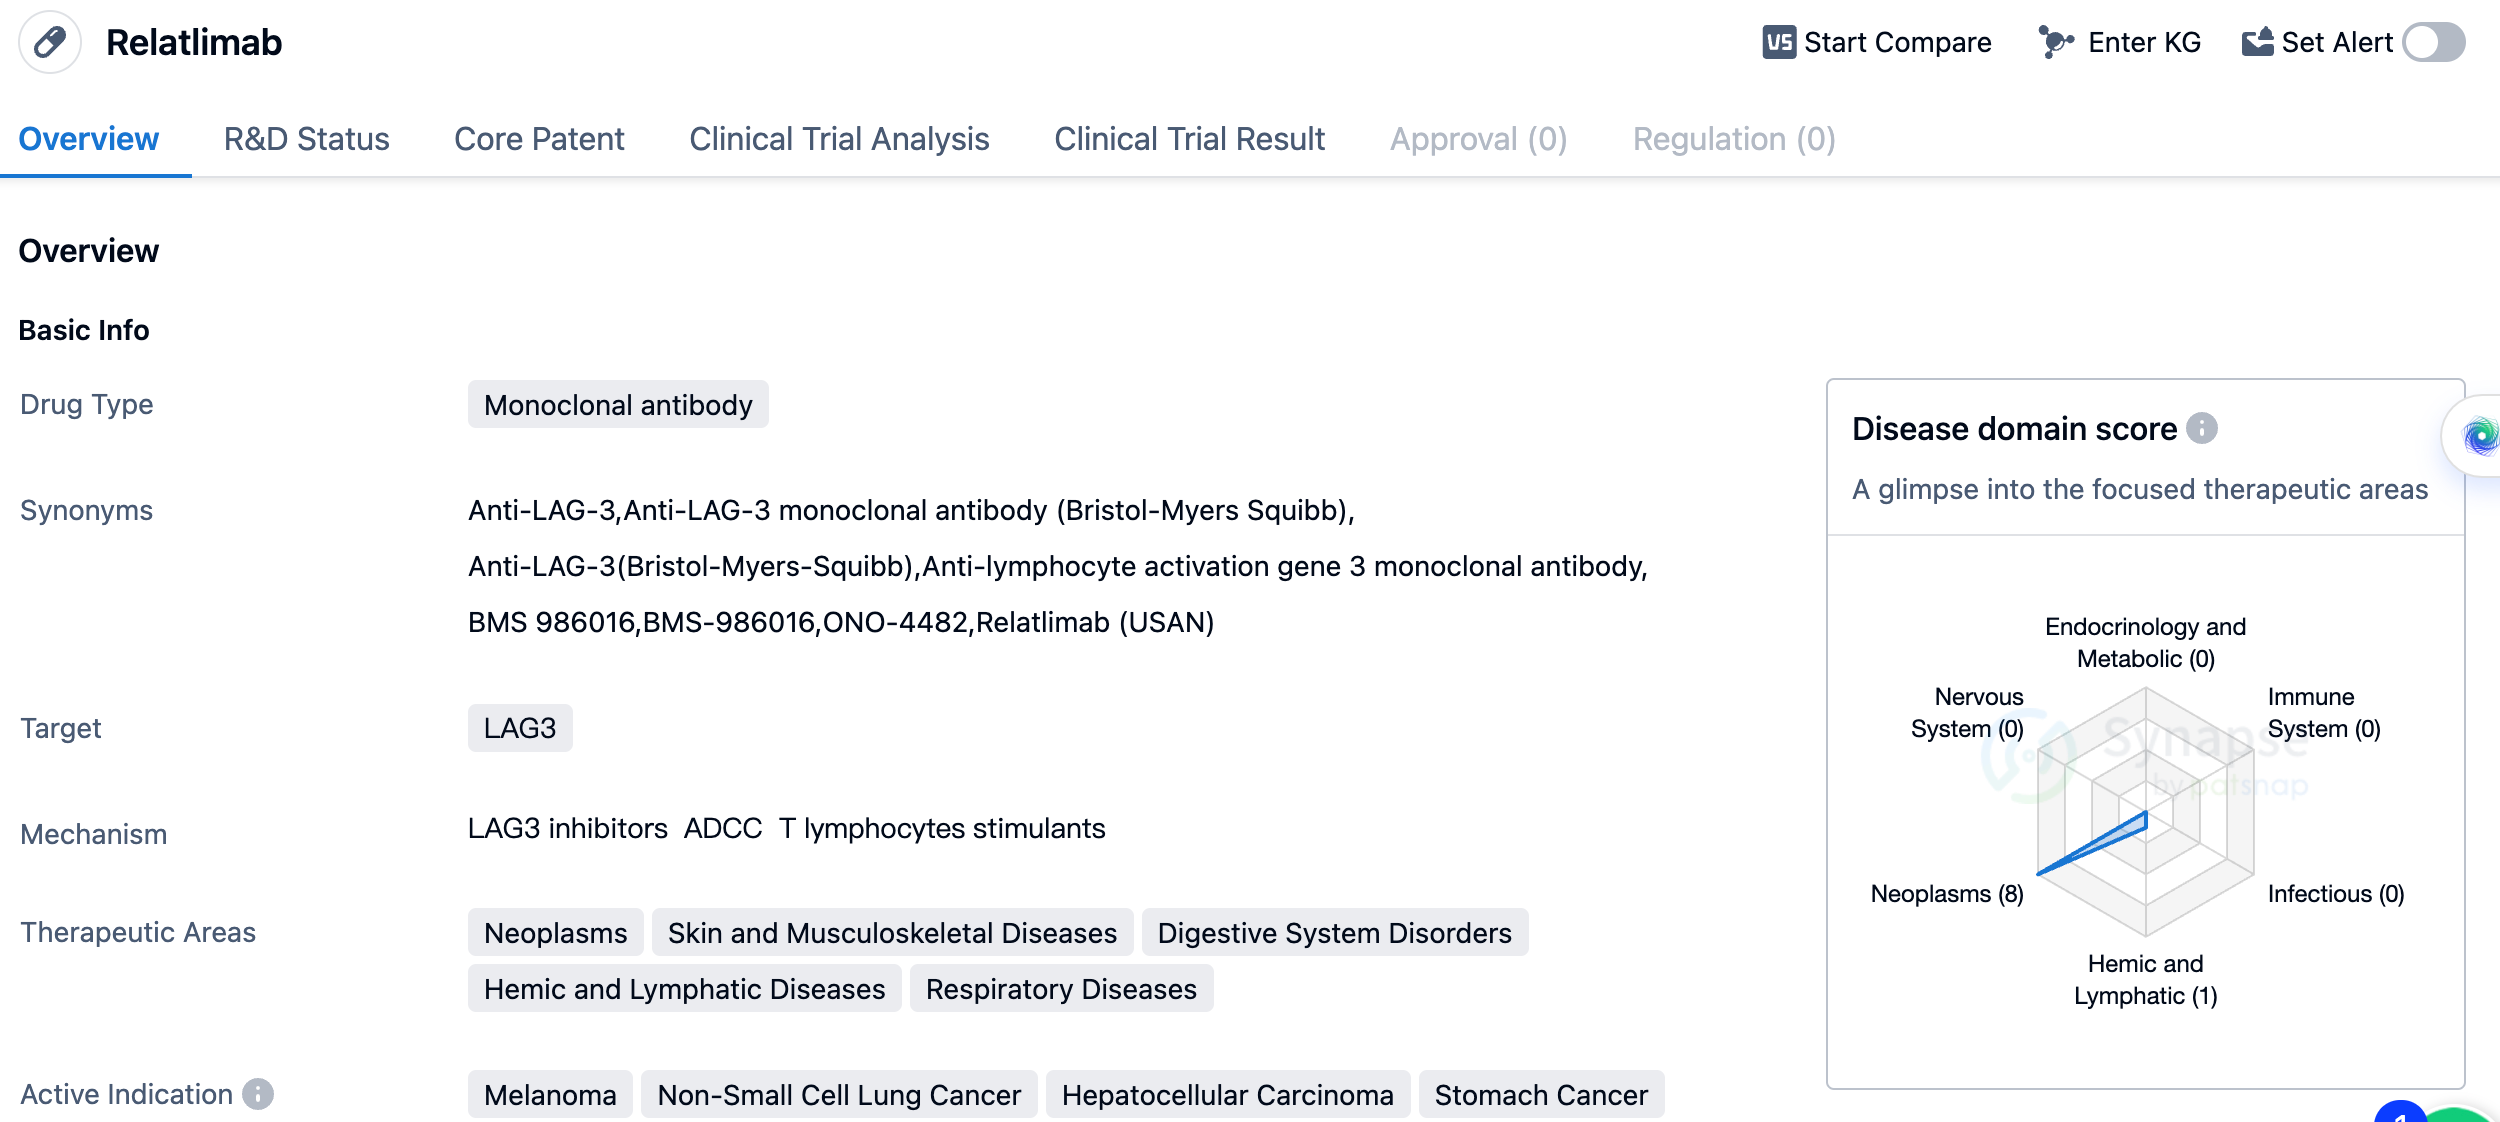This screenshot has width=2500, height=1122.
Task: Select the Neoplasms therapeutic area tag
Action: coord(555,933)
